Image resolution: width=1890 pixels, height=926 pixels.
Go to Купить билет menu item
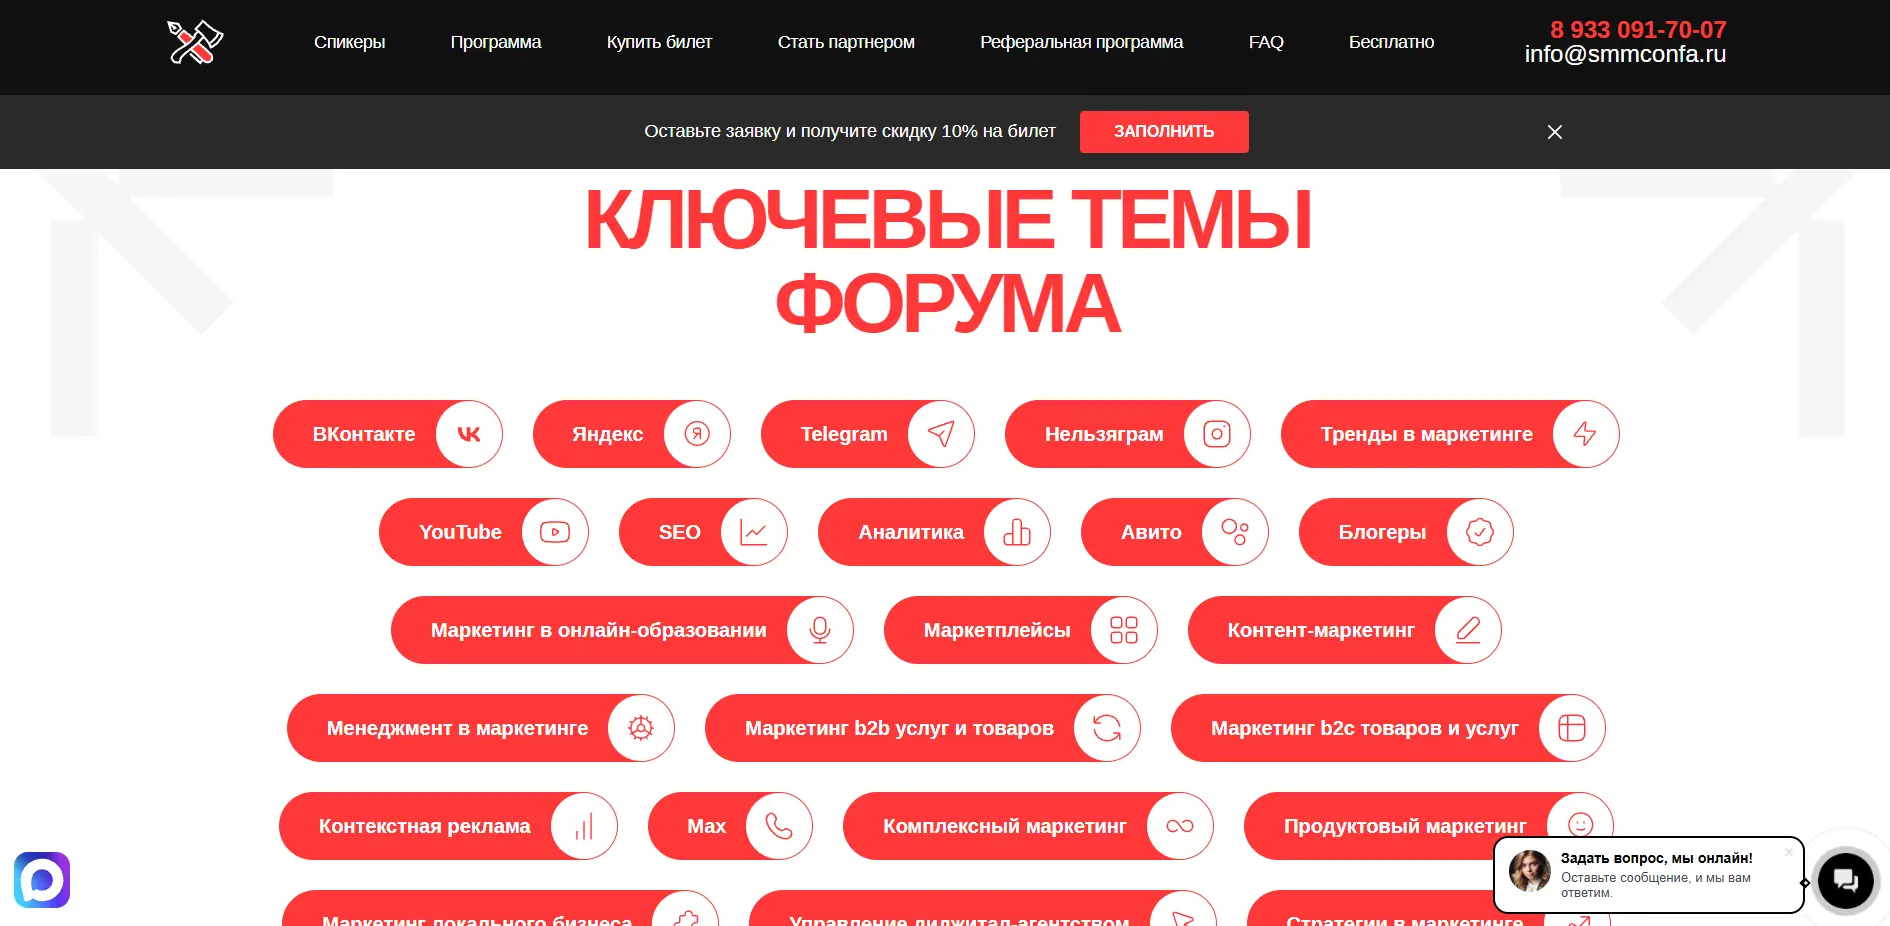tap(659, 42)
